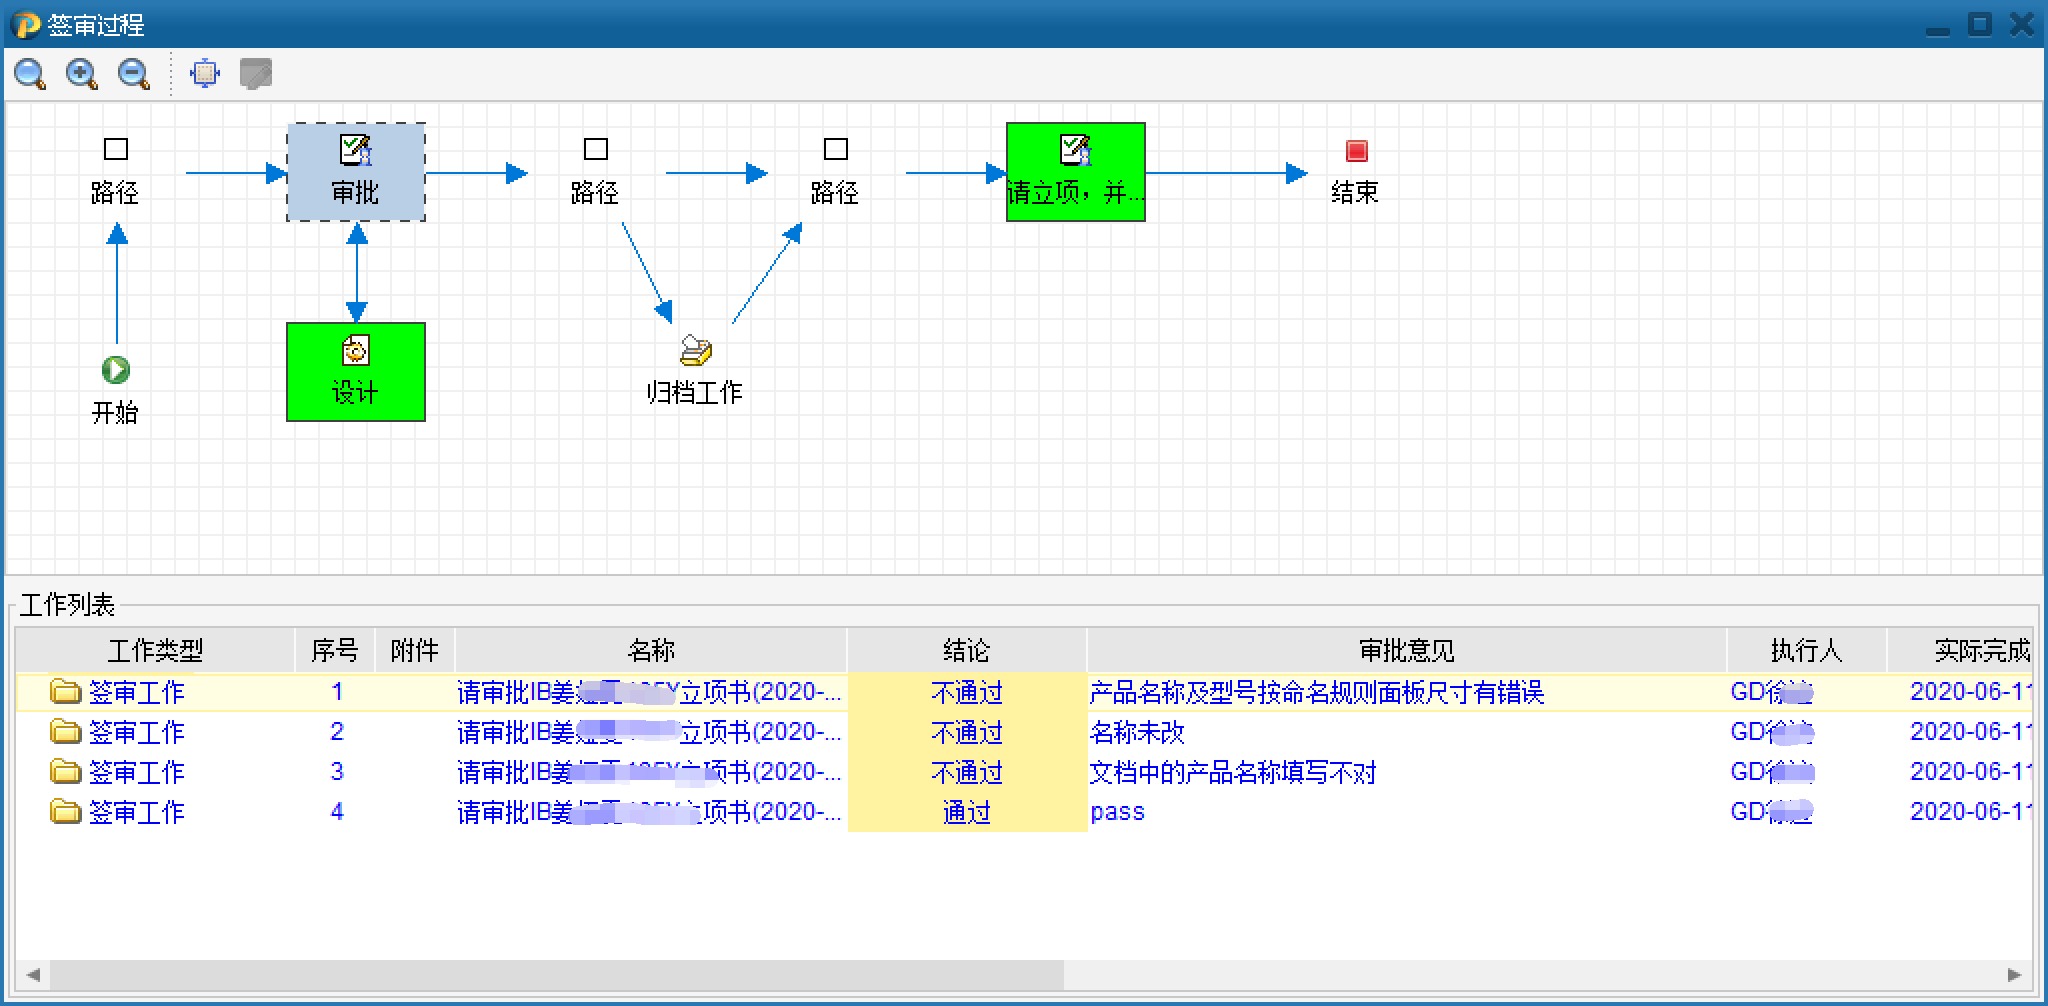The image size is (2048, 1006).
Task: Click 不通过 conclusion in row 2
Action: pyautogui.click(x=967, y=732)
